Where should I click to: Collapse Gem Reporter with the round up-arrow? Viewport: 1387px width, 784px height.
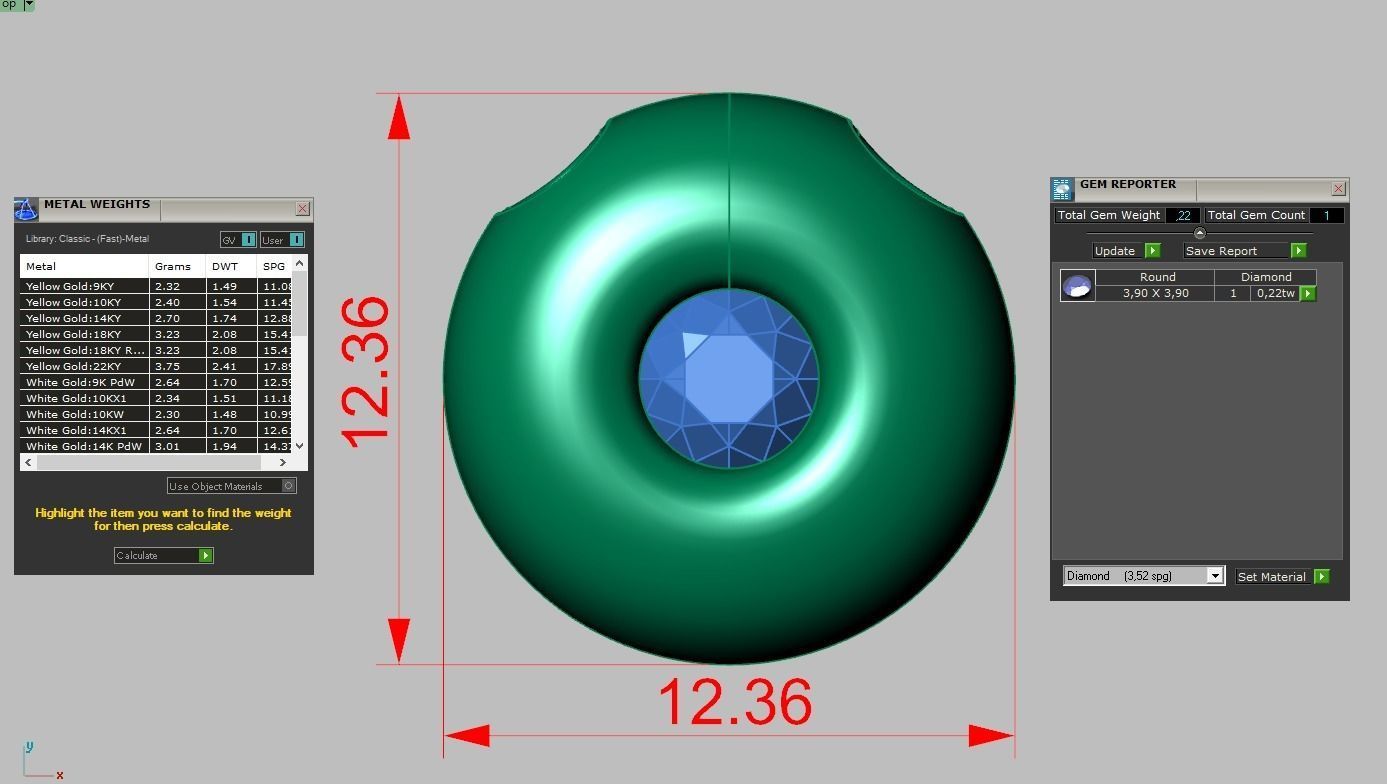coord(1200,233)
